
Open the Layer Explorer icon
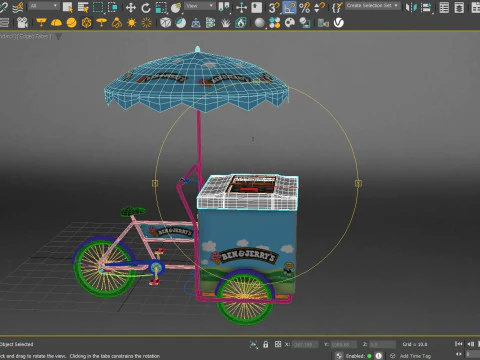click(x=459, y=7)
